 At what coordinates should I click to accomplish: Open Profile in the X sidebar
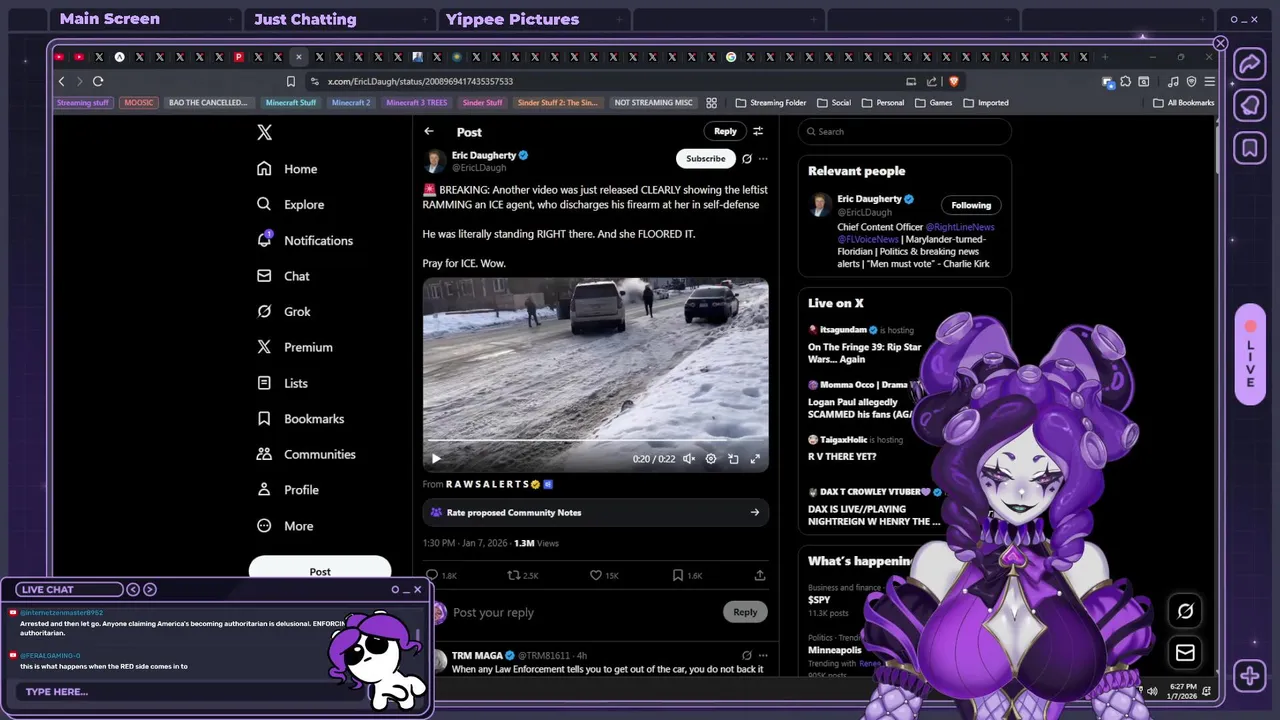pos(288,490)
